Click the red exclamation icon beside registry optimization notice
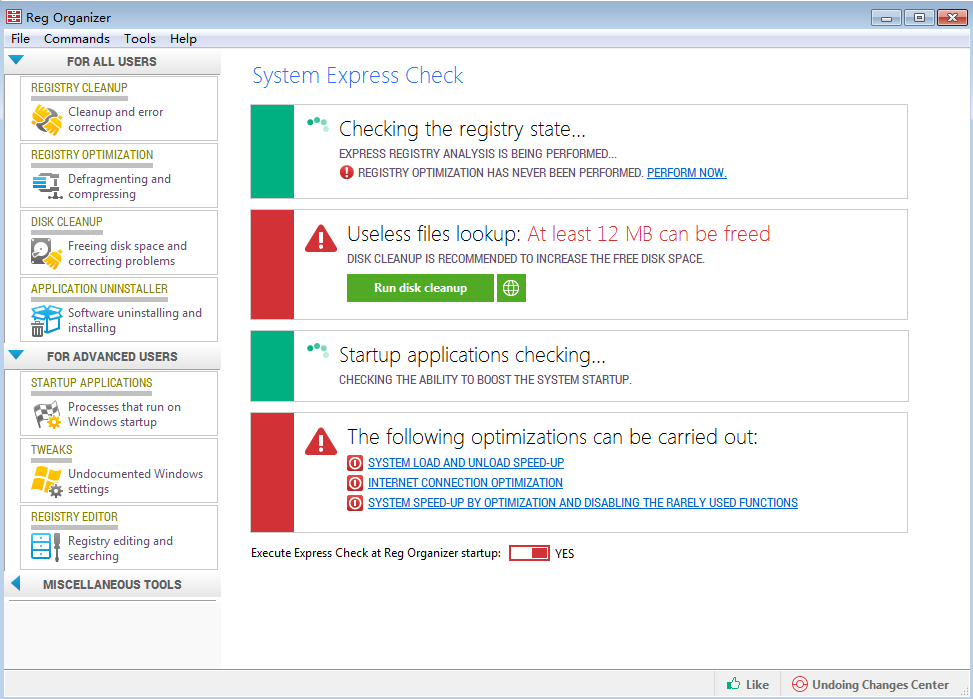Image resolution: width=973 pixels, height=699 pixels. [x=346, y=173]
